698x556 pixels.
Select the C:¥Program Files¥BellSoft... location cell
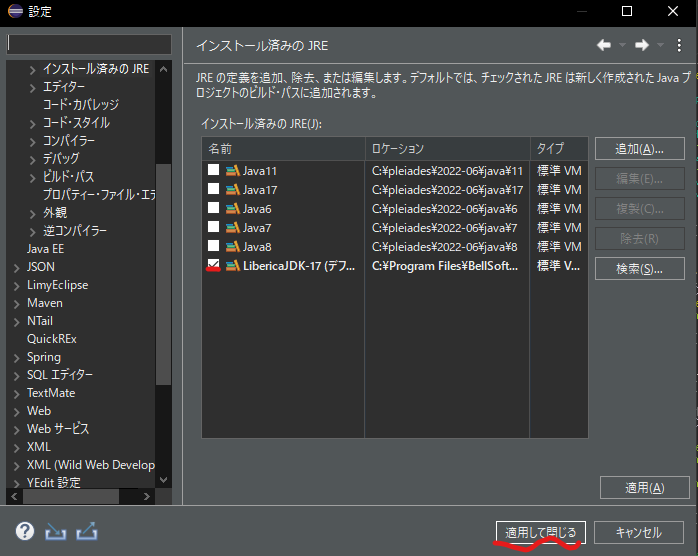pyautogui.click(x=445, y=266)
